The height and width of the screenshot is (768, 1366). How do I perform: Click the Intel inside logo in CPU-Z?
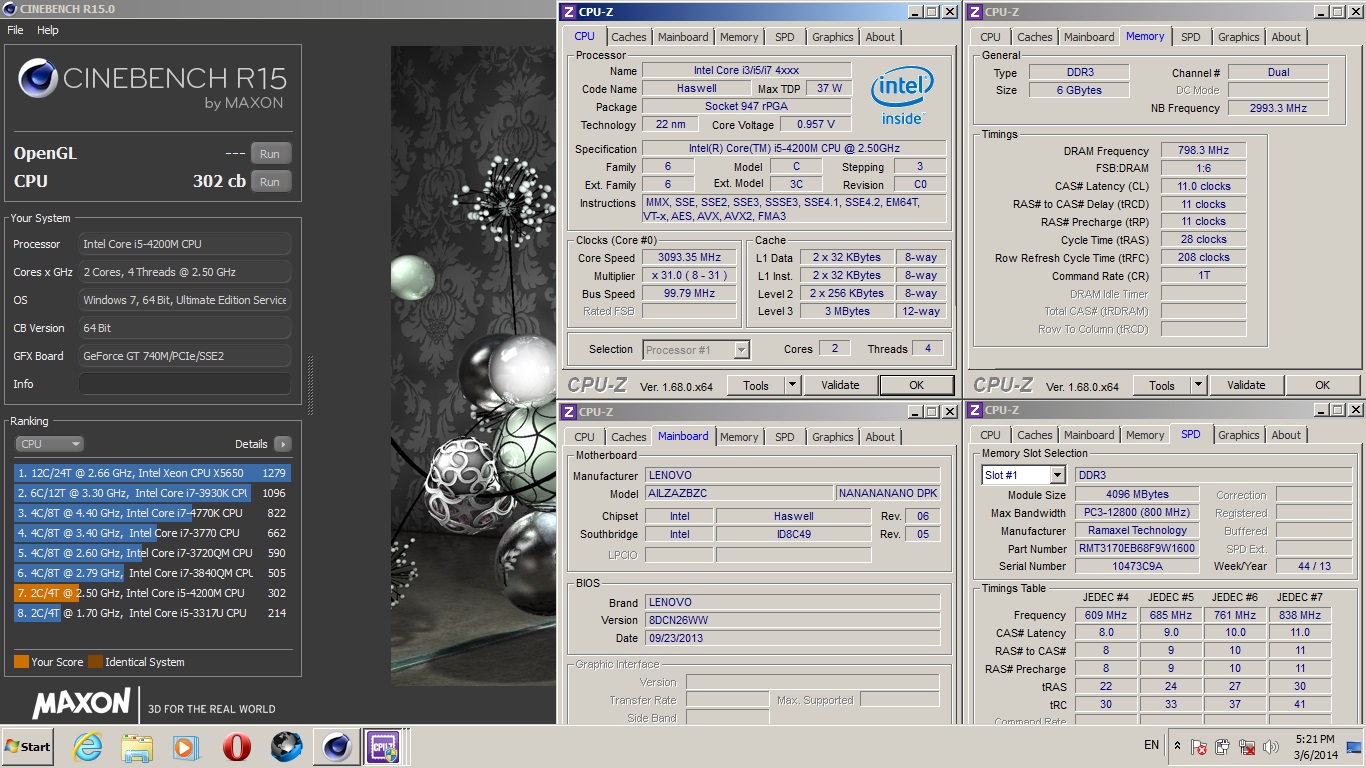(902, 97)
